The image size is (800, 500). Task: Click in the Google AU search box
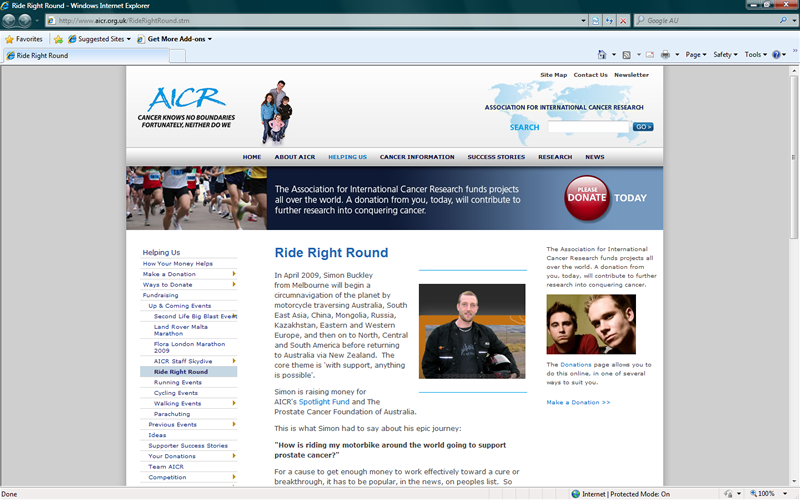(x=711, y=20)
